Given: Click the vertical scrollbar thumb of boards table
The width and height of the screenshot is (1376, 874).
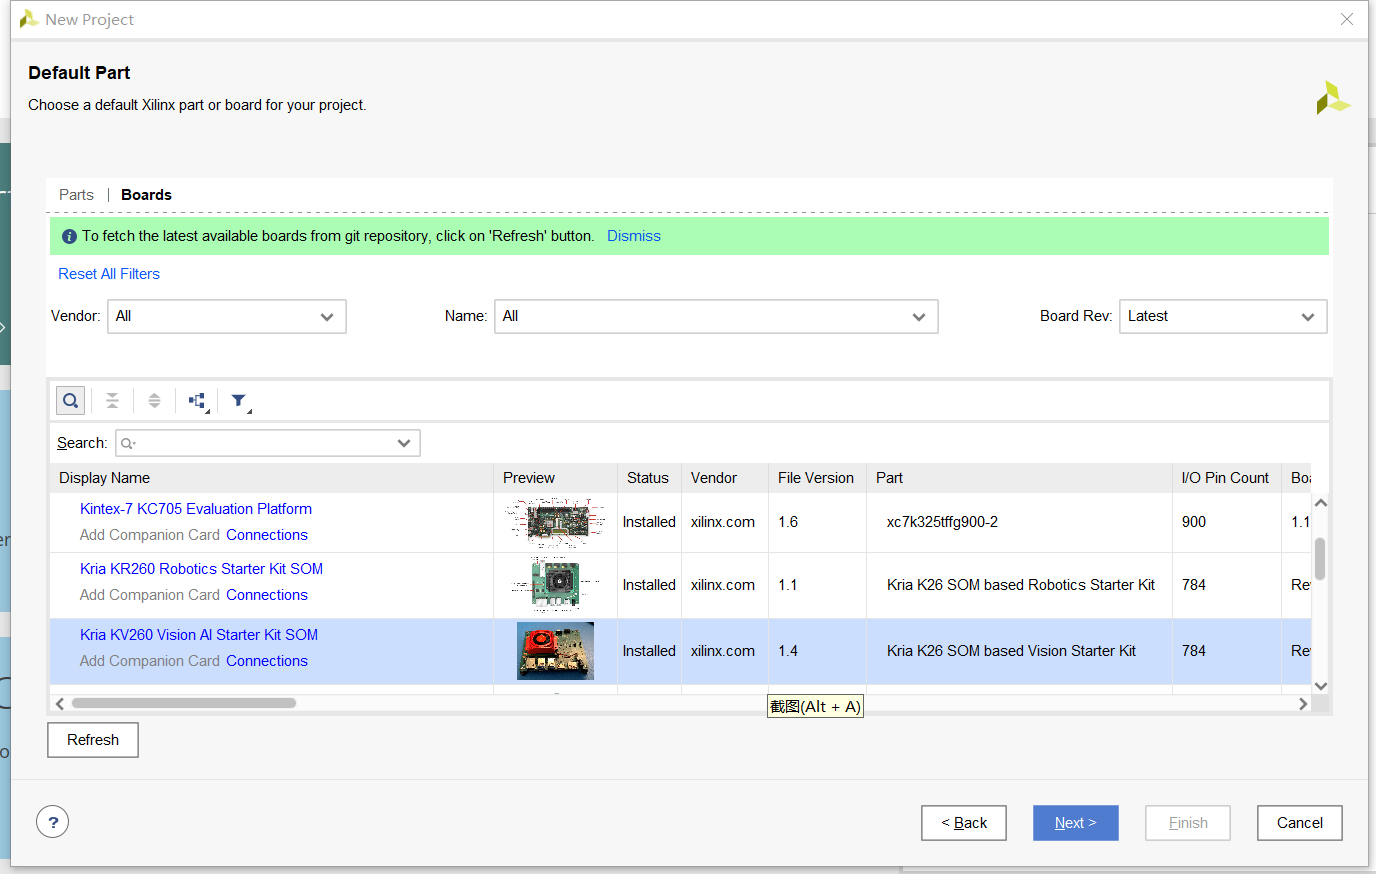Looking at the screenshot, I should point(1320,559).
